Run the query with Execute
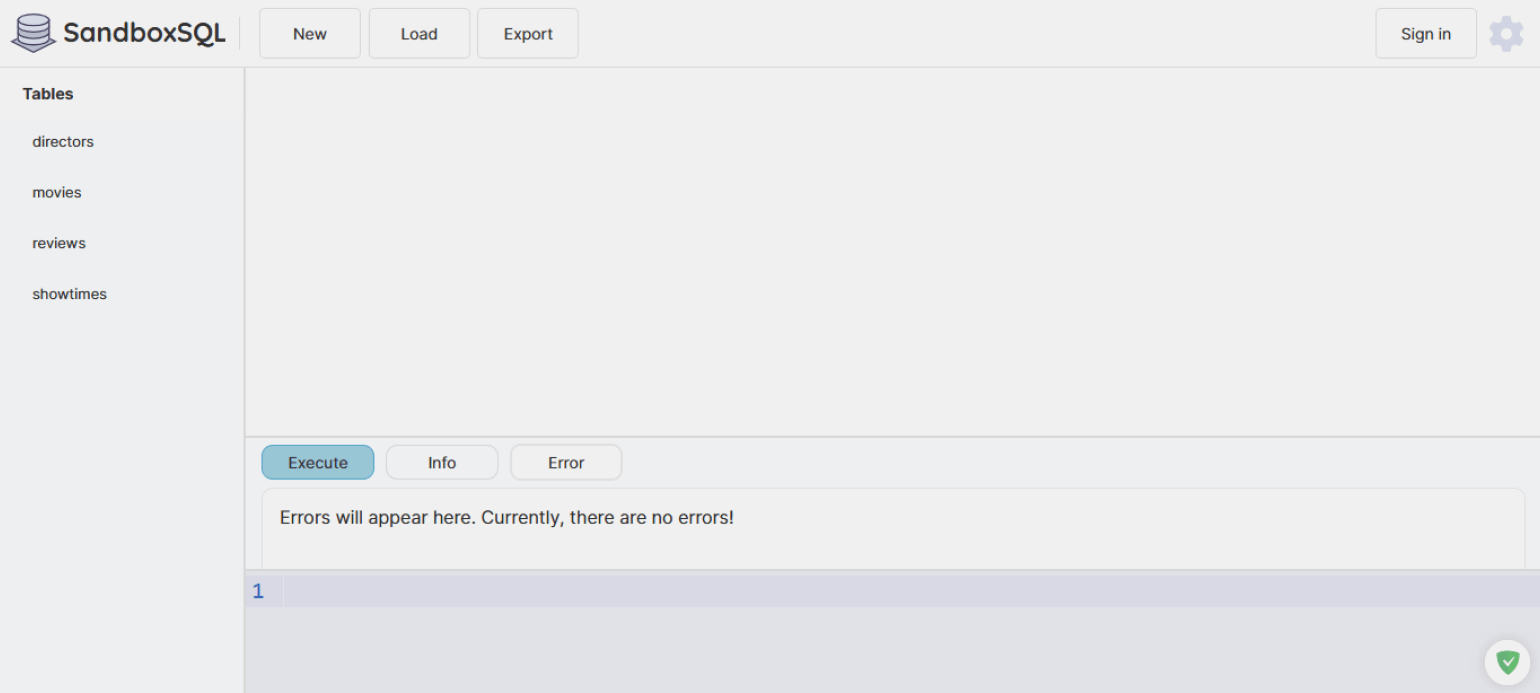This screenshot has height=693, width=1540. coord(318,463)
